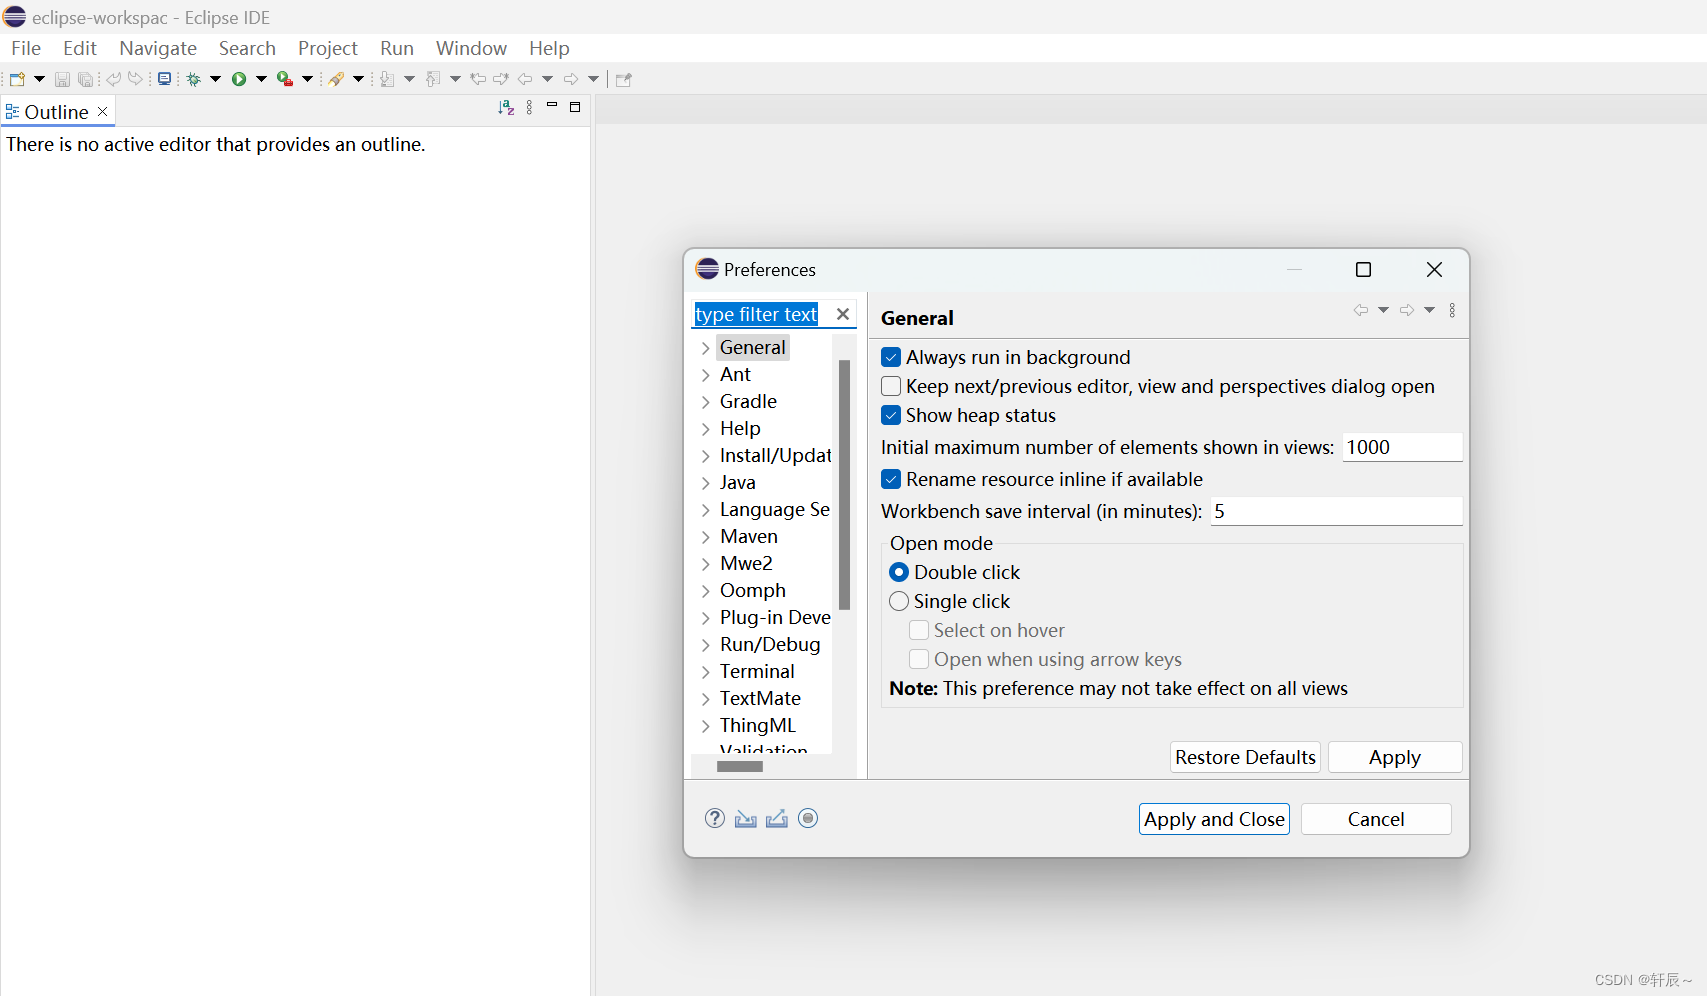Click the Export preferences icon
The width and height of the screenshot is (1707, 996).
point(777,819)
